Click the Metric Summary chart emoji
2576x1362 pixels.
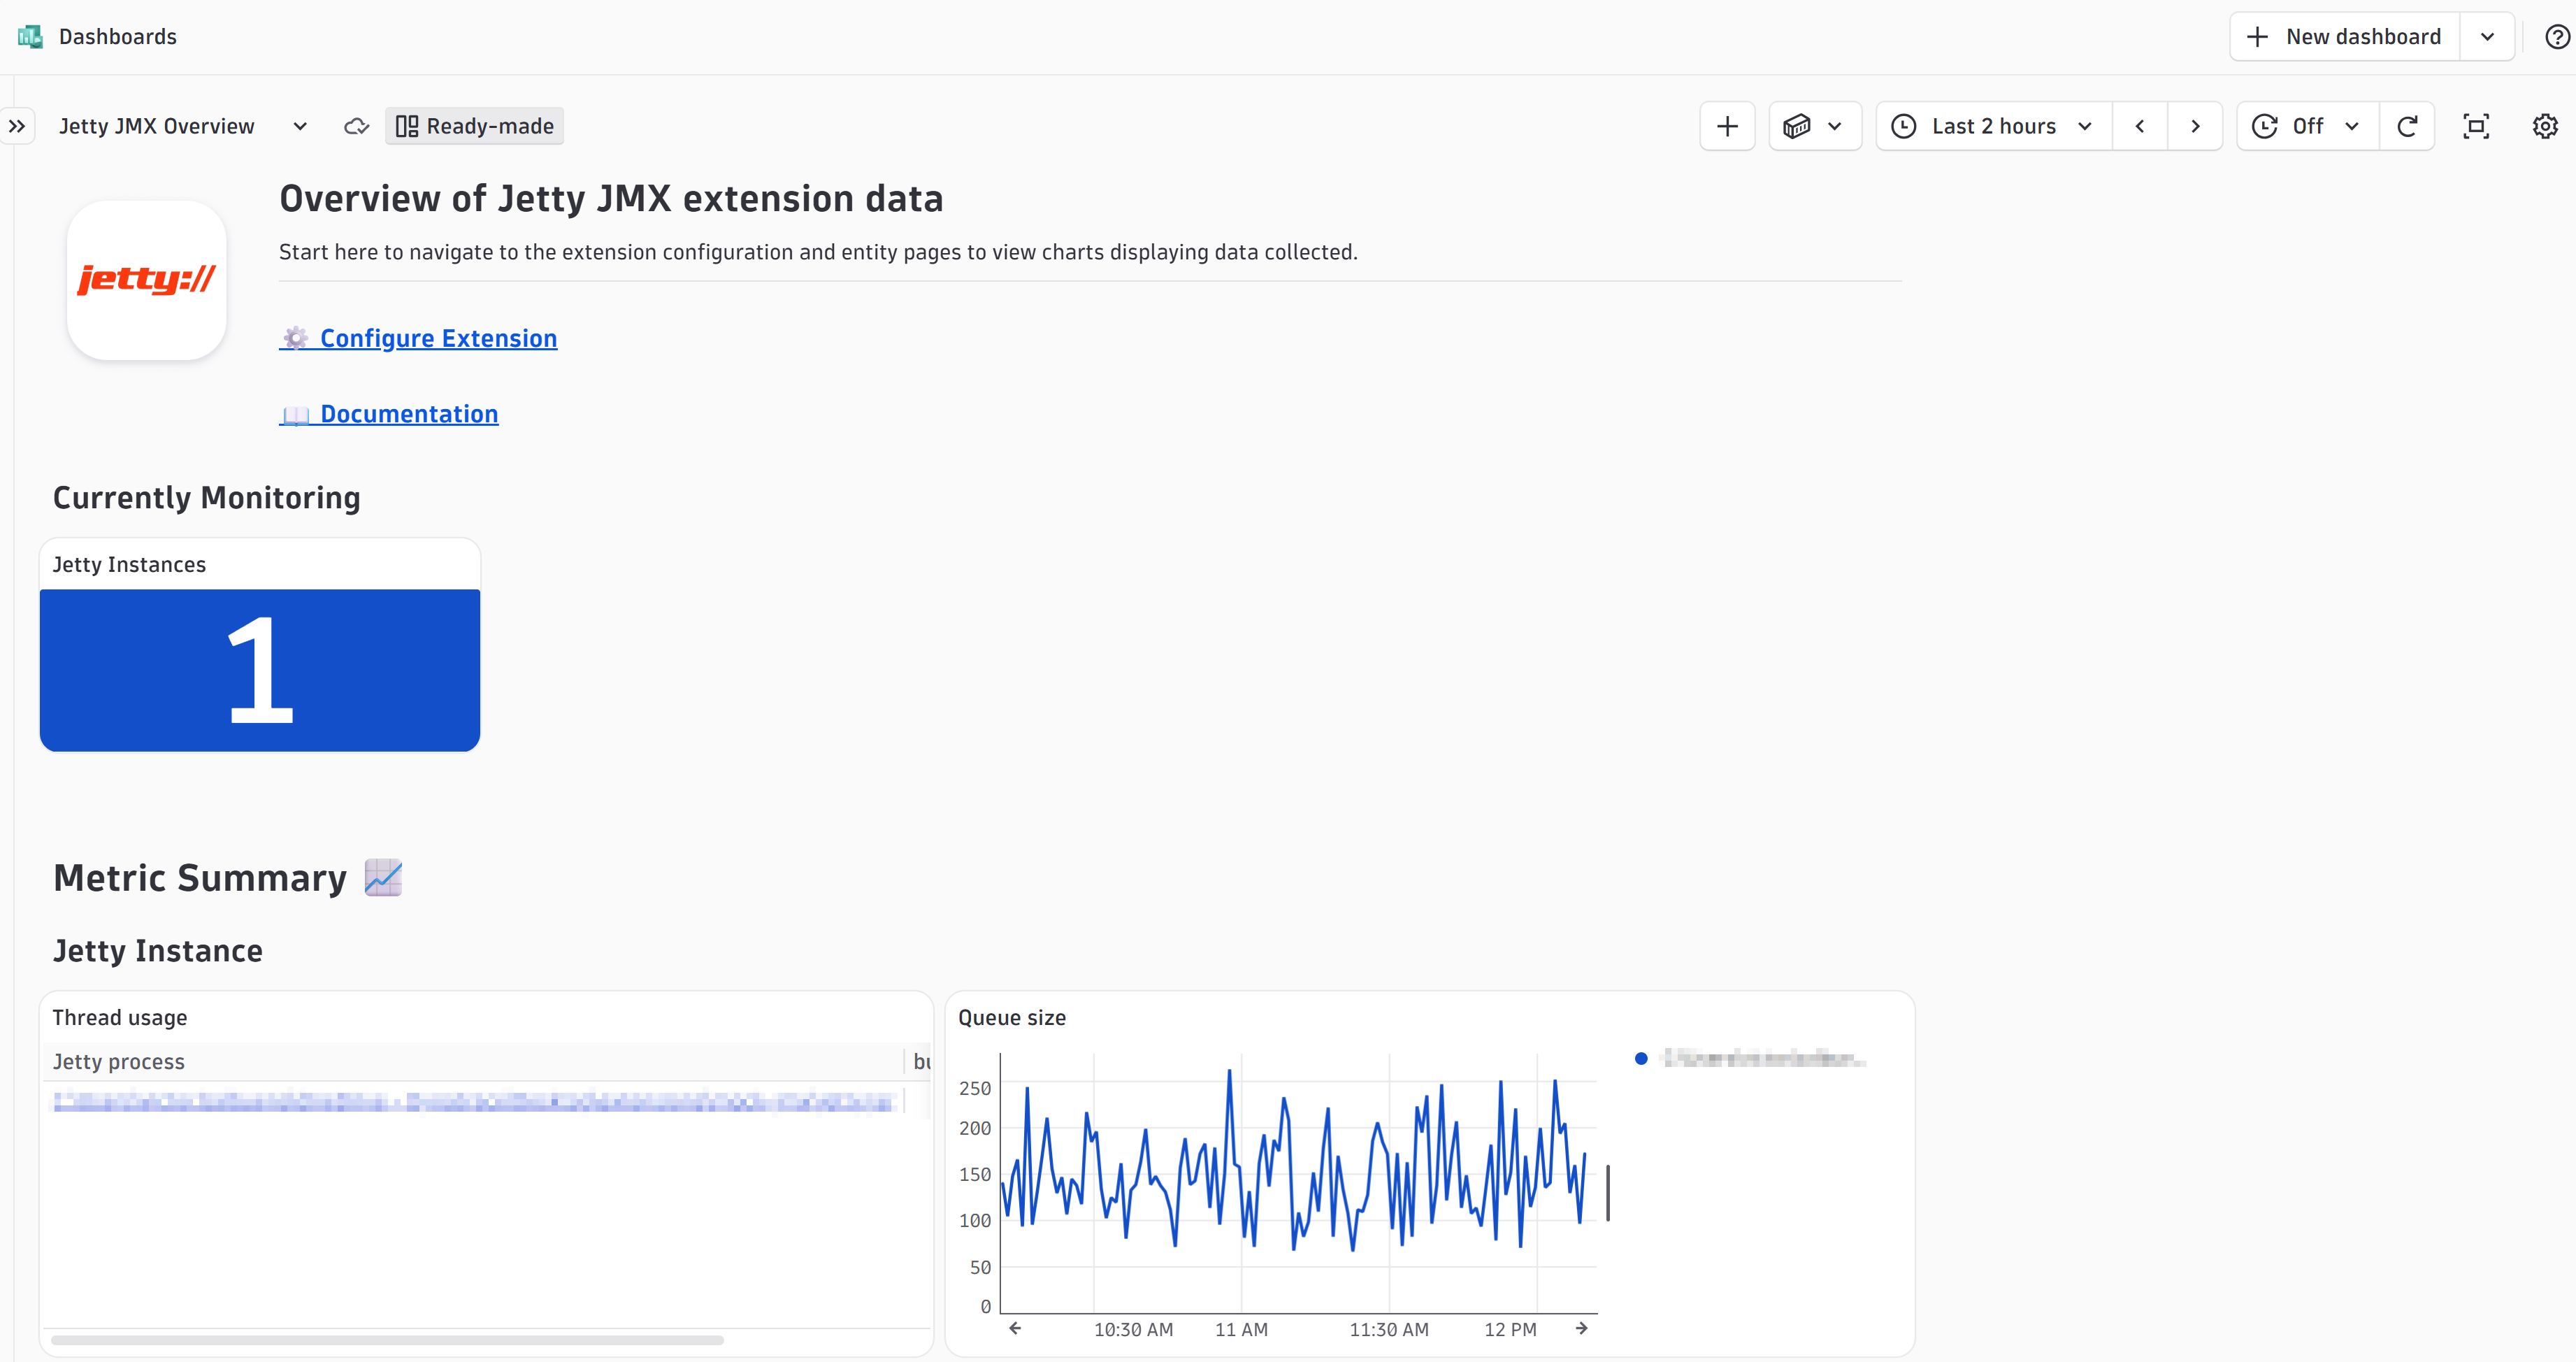click(383, 878)
